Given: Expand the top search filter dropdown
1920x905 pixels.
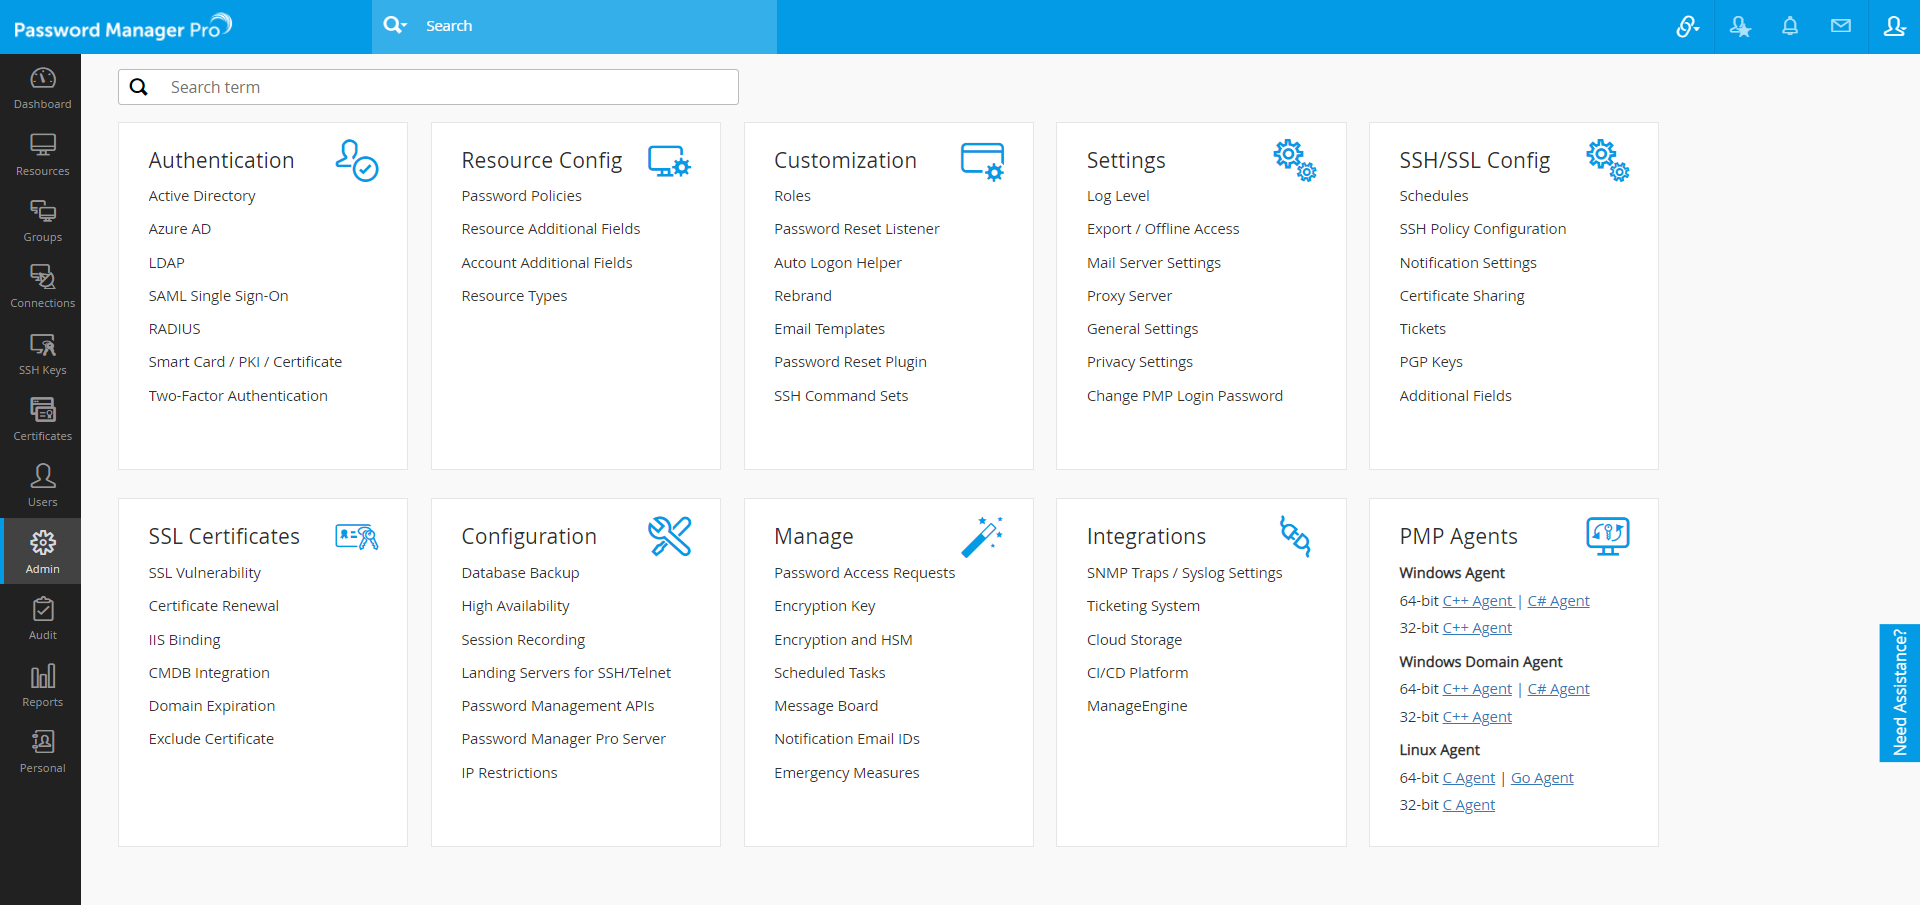Looking at the screenshot, I should (396, 25).
